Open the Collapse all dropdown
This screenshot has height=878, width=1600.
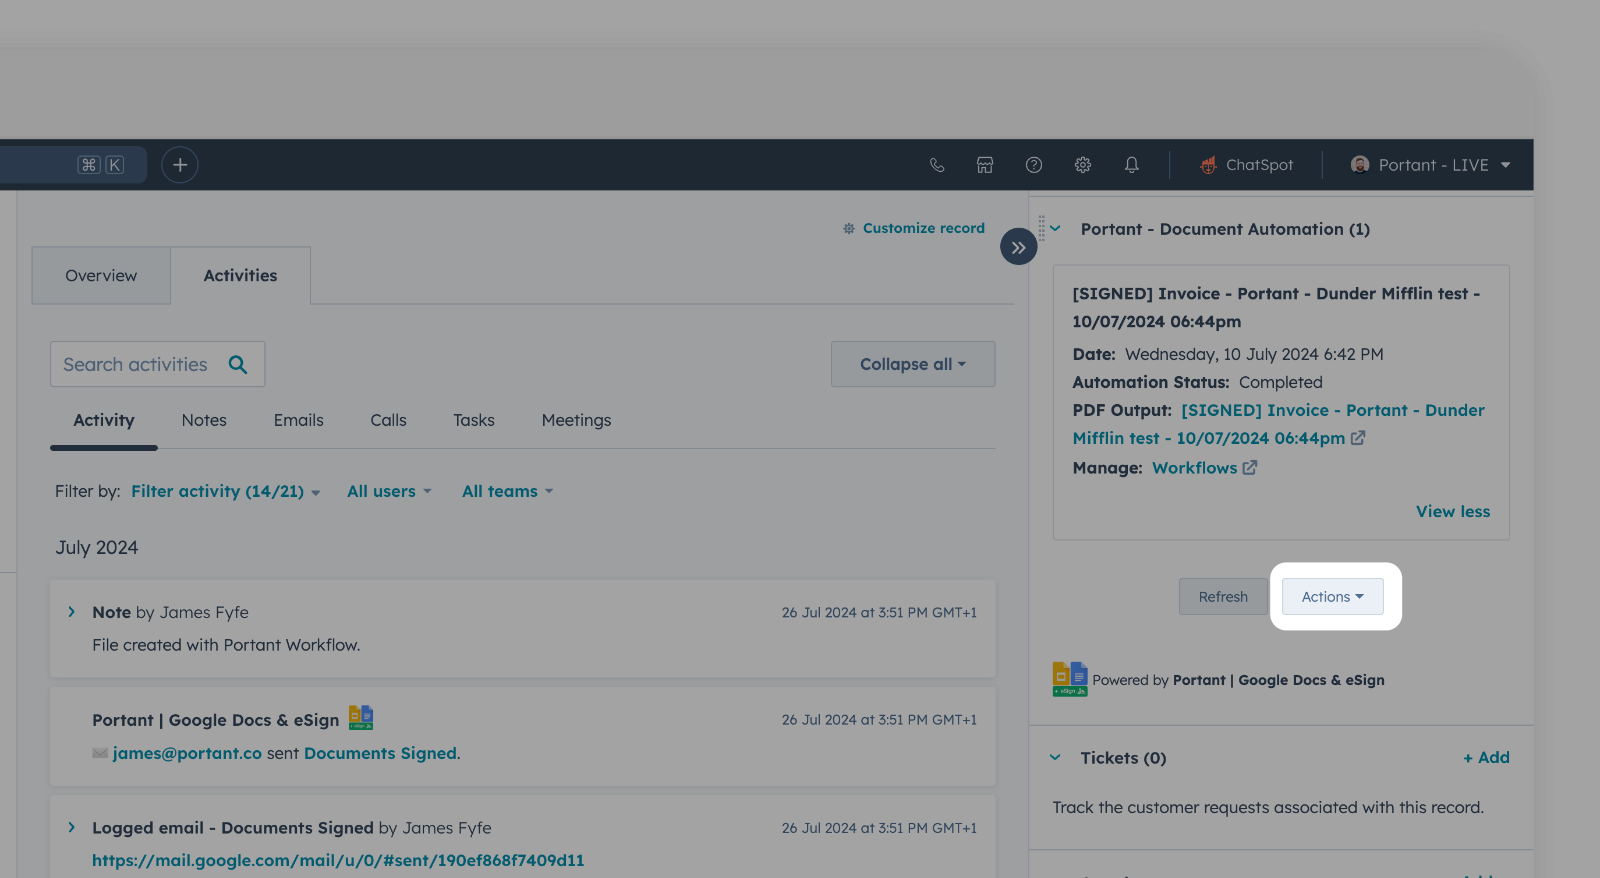pyautogui.click(x=912, y=365)
